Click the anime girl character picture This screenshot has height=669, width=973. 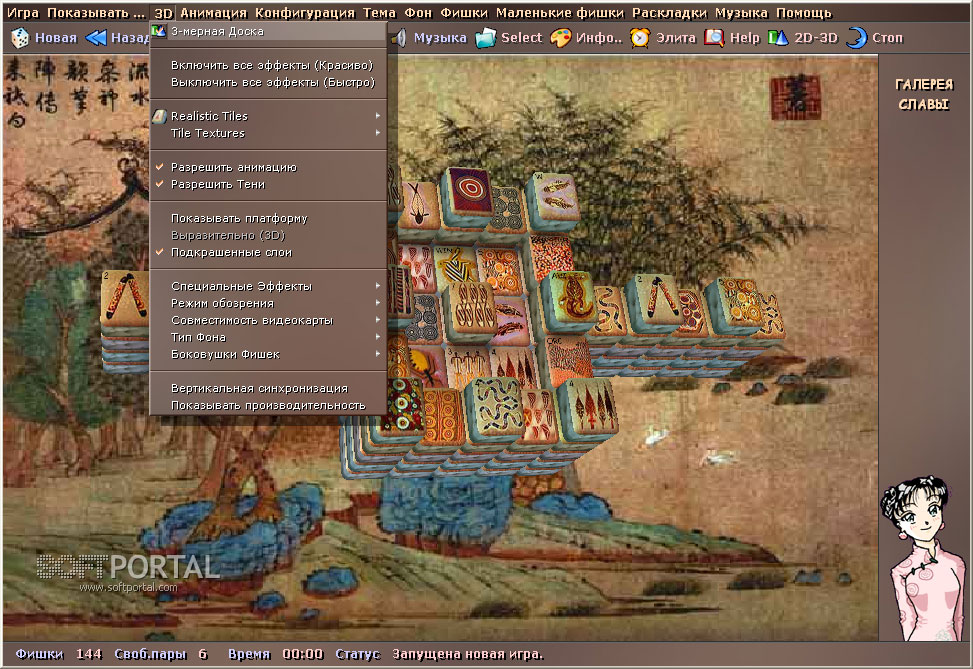pyautogui.click(x=925, y=558)
